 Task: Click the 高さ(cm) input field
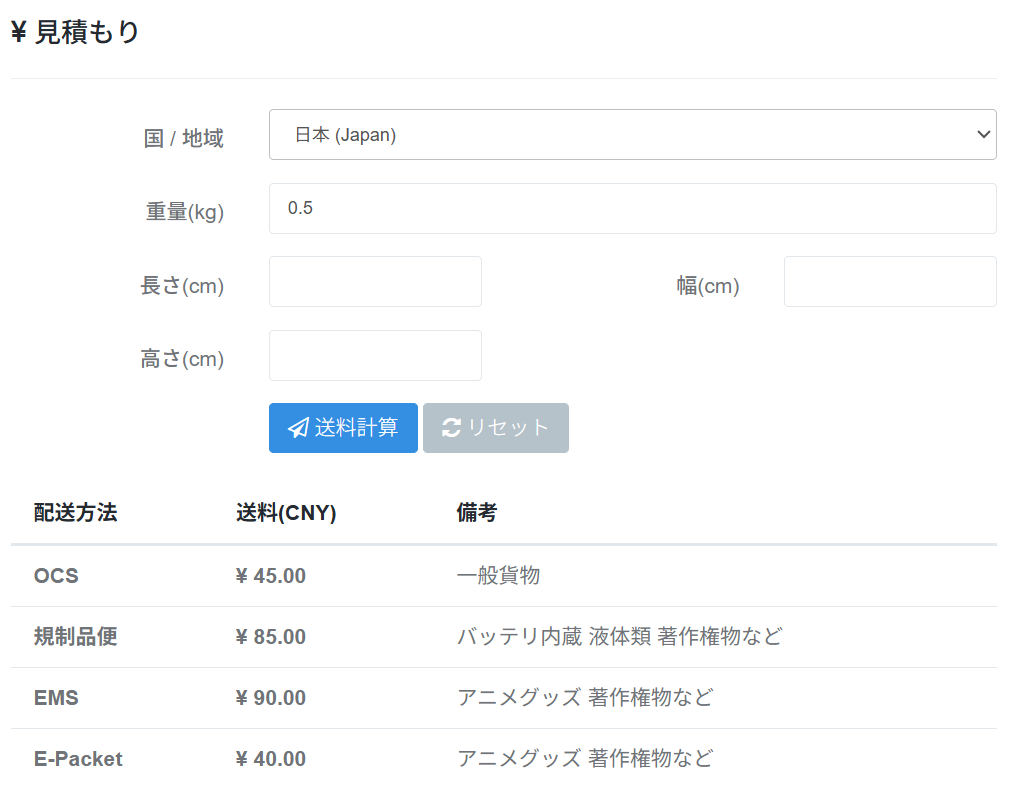click(375, 356)
